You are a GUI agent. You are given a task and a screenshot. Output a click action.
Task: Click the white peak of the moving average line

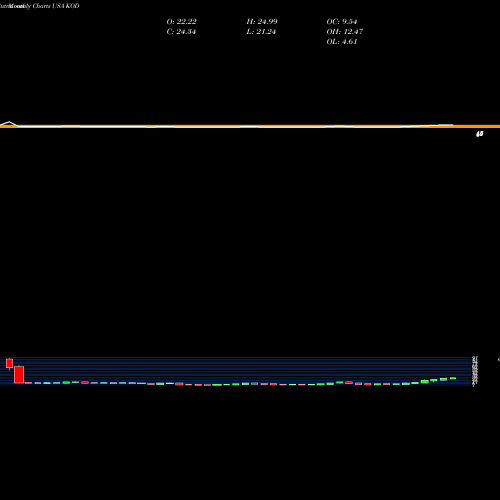(x=9, y=122)
